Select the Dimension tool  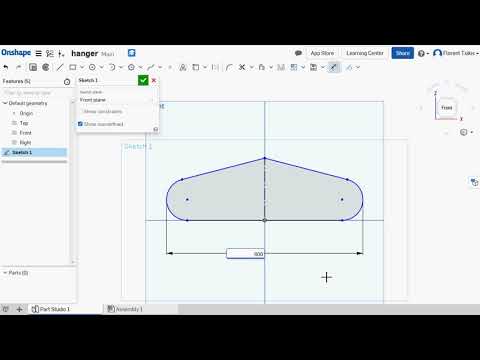(333, 67)
